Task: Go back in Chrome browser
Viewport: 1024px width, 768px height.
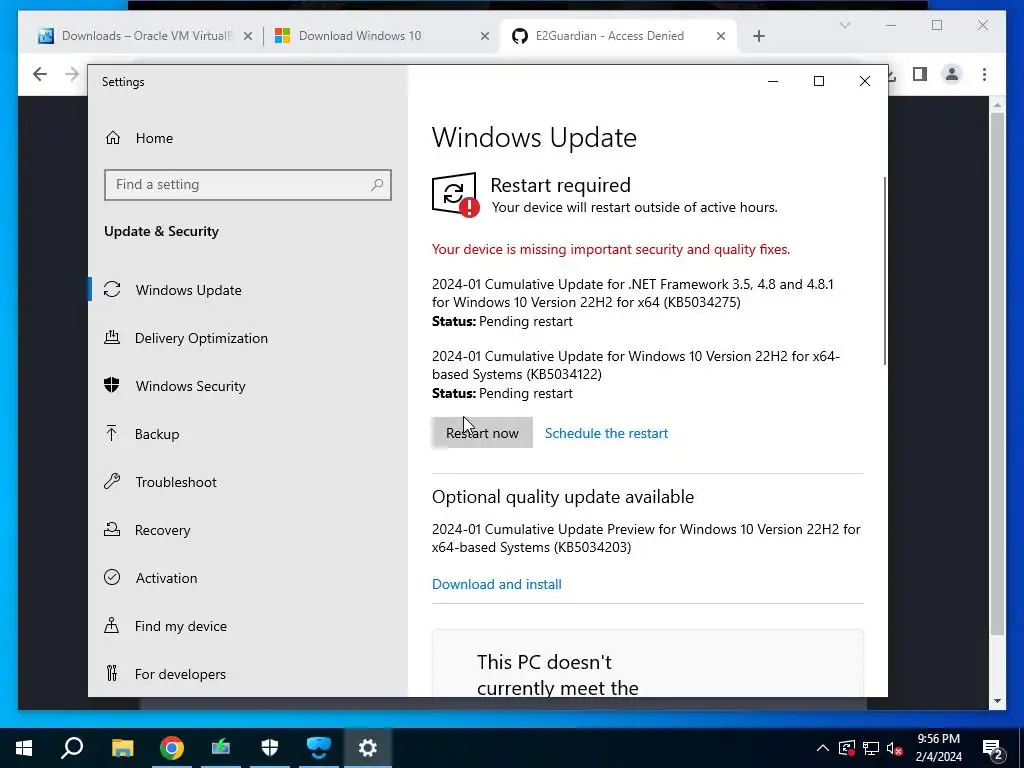Action: 40,74
